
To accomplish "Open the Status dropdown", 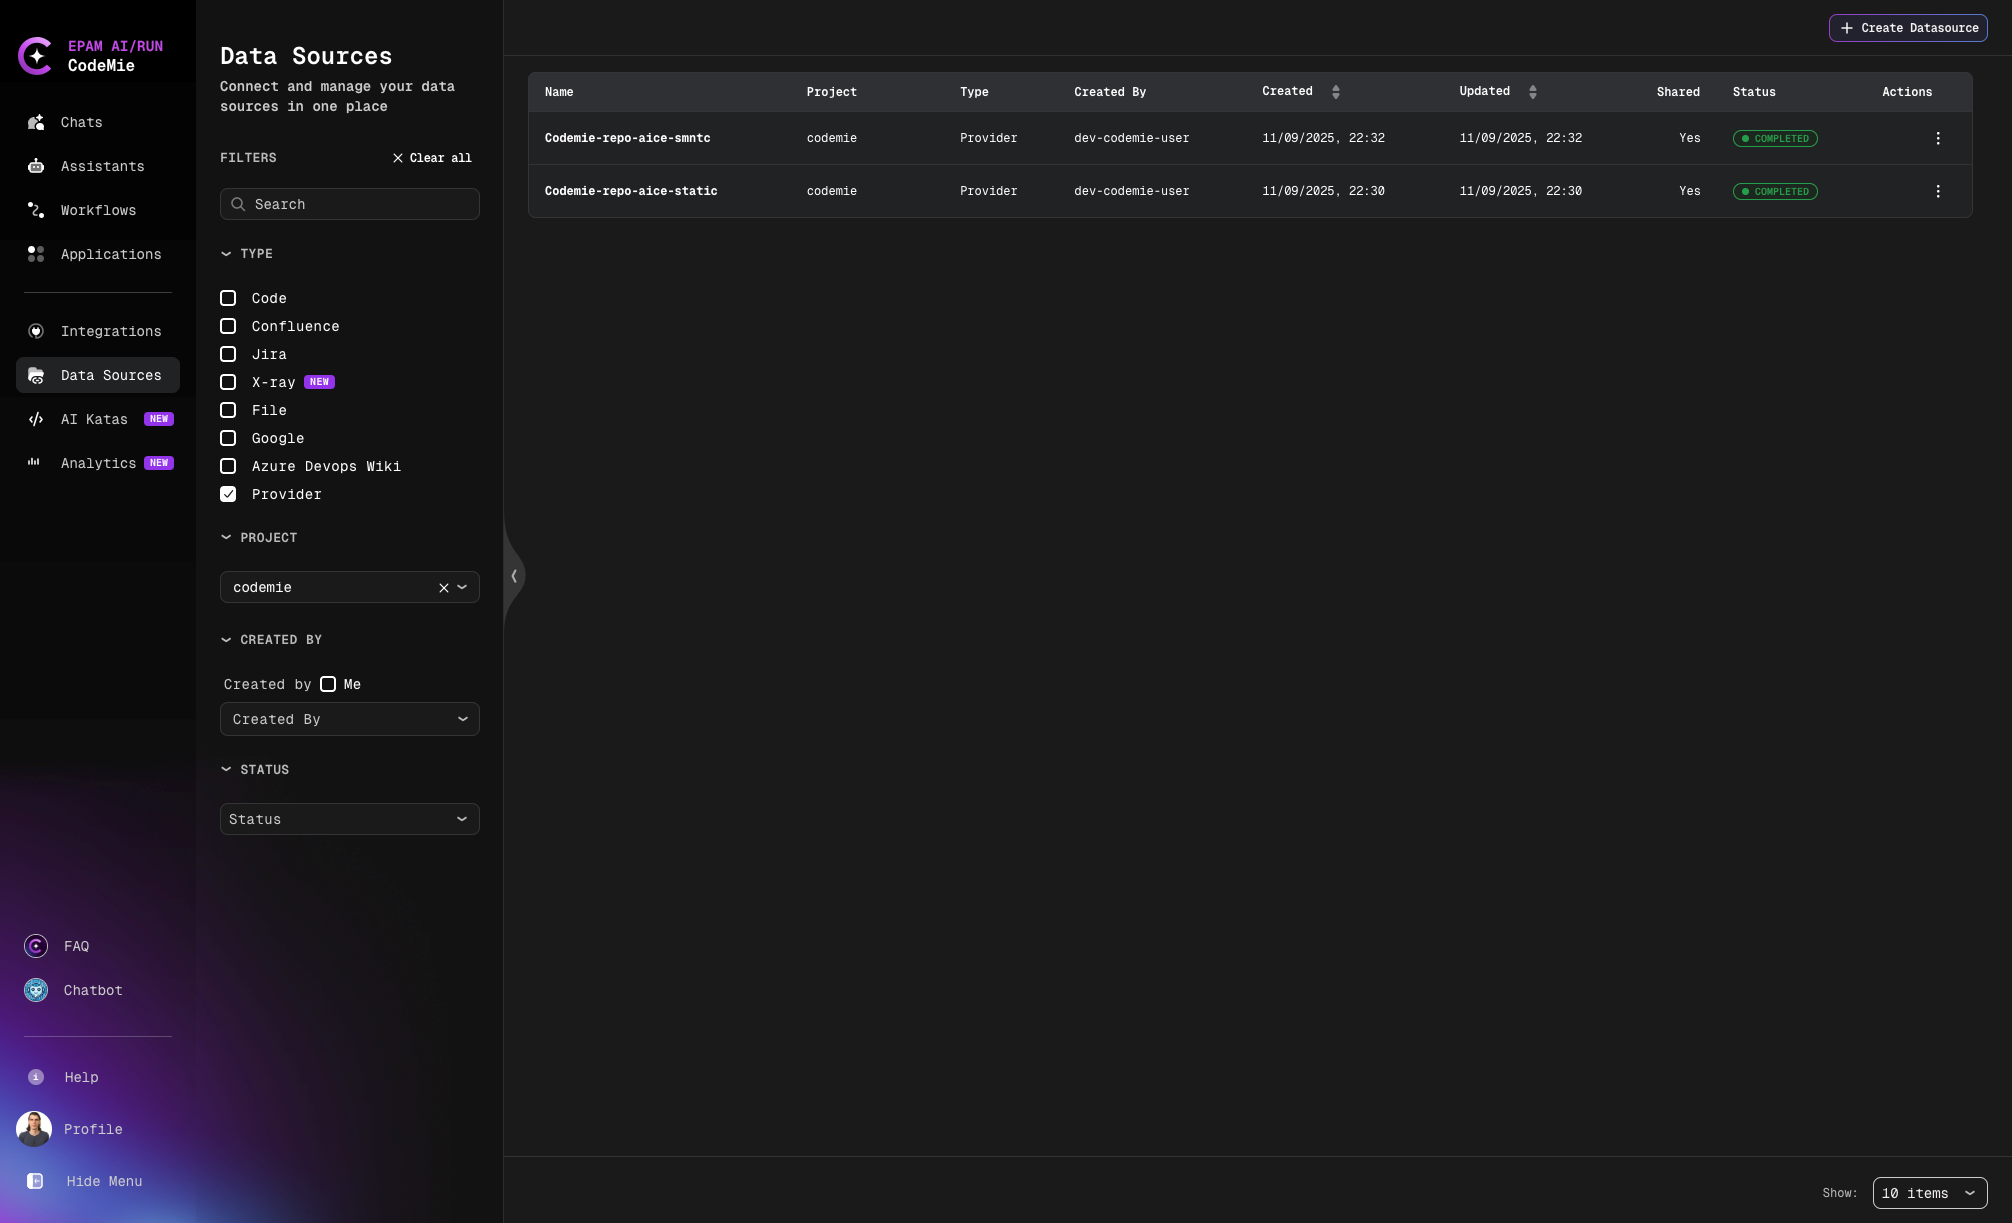I will [x=349, y=819].
